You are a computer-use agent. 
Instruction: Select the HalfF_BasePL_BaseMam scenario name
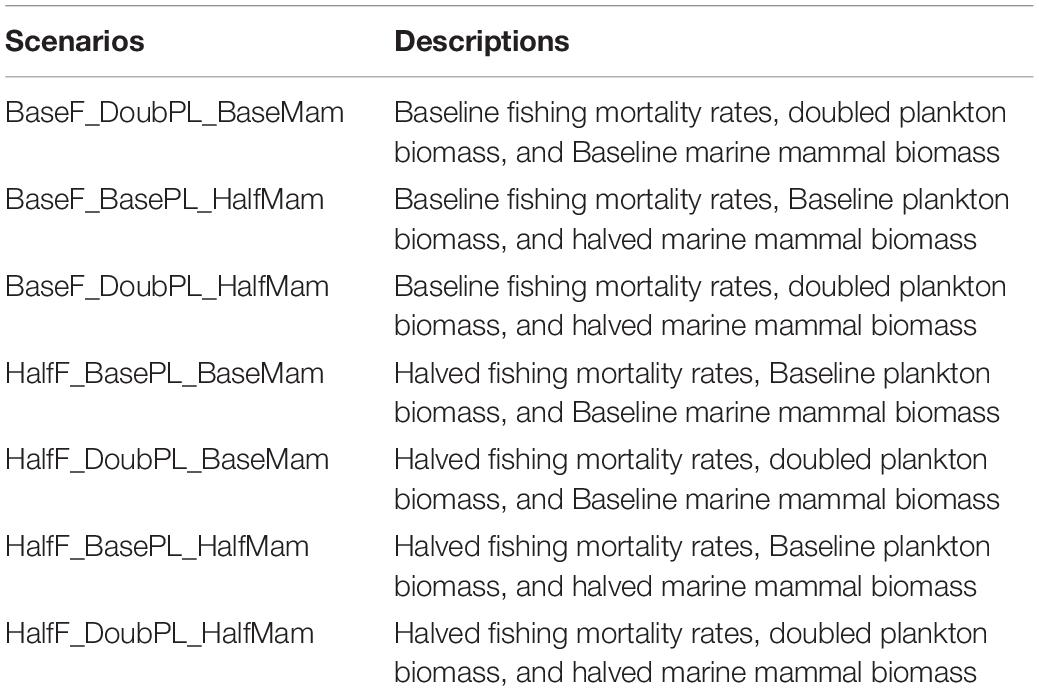164,373
